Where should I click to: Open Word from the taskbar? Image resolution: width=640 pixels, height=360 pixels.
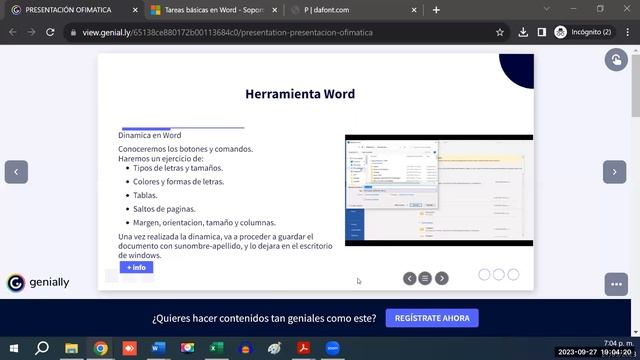(158, 348)
